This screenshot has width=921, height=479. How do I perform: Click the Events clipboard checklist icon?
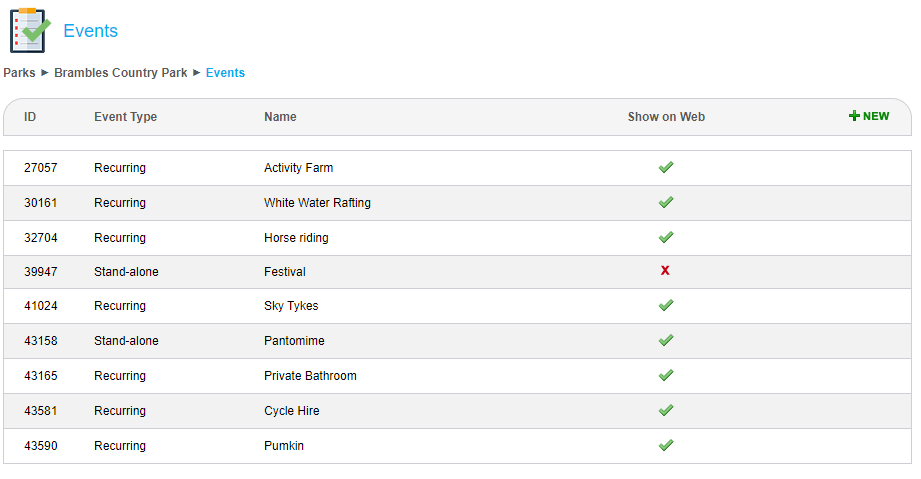(x=29, y=31)
